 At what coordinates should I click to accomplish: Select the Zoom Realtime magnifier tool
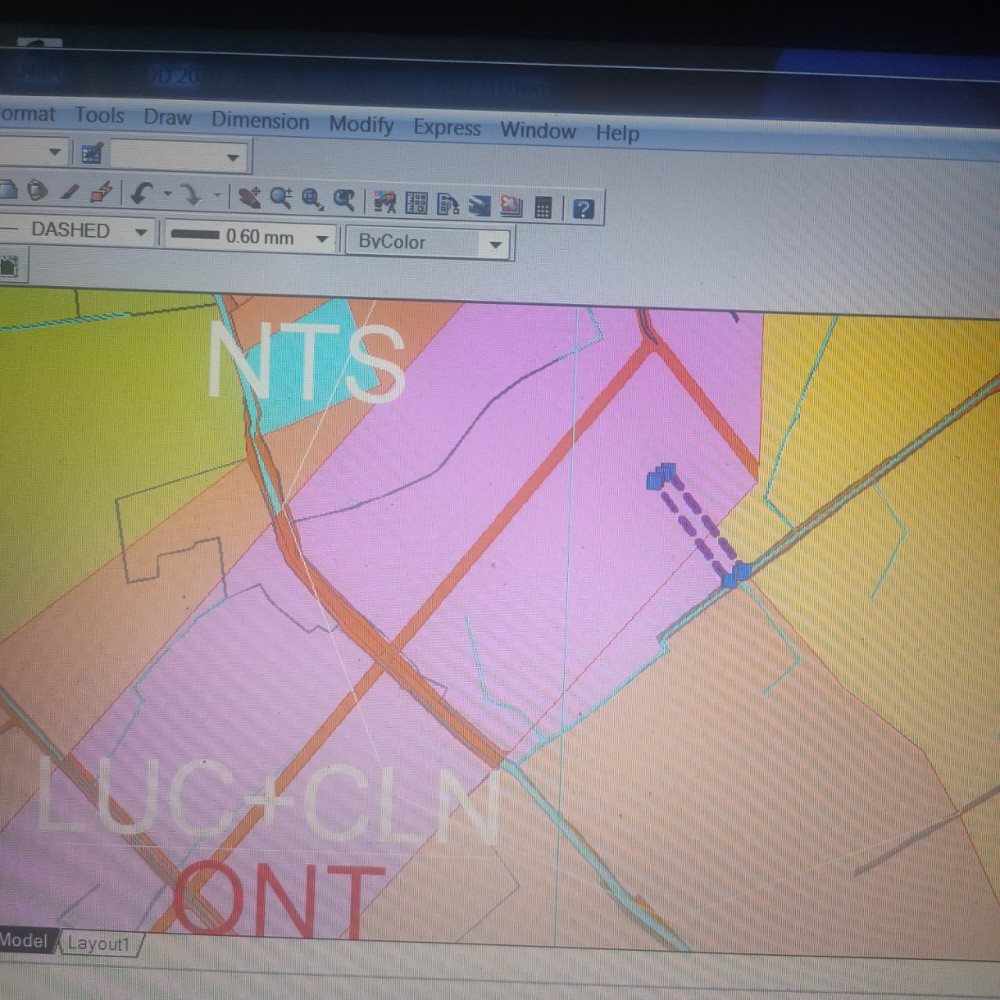281,198
